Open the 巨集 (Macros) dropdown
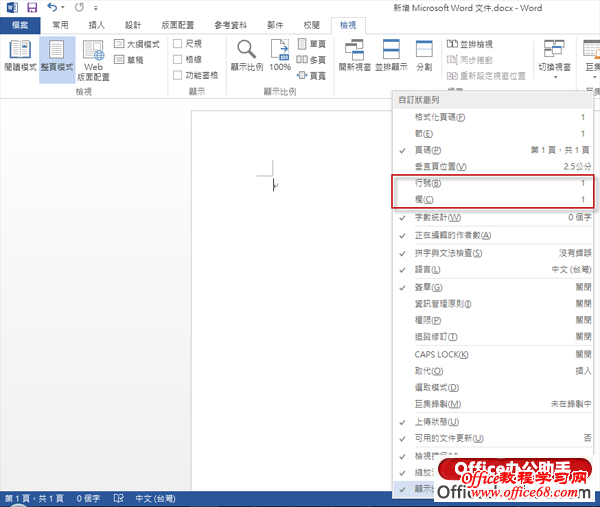600x507 pixels. click(x=591, y=59)
